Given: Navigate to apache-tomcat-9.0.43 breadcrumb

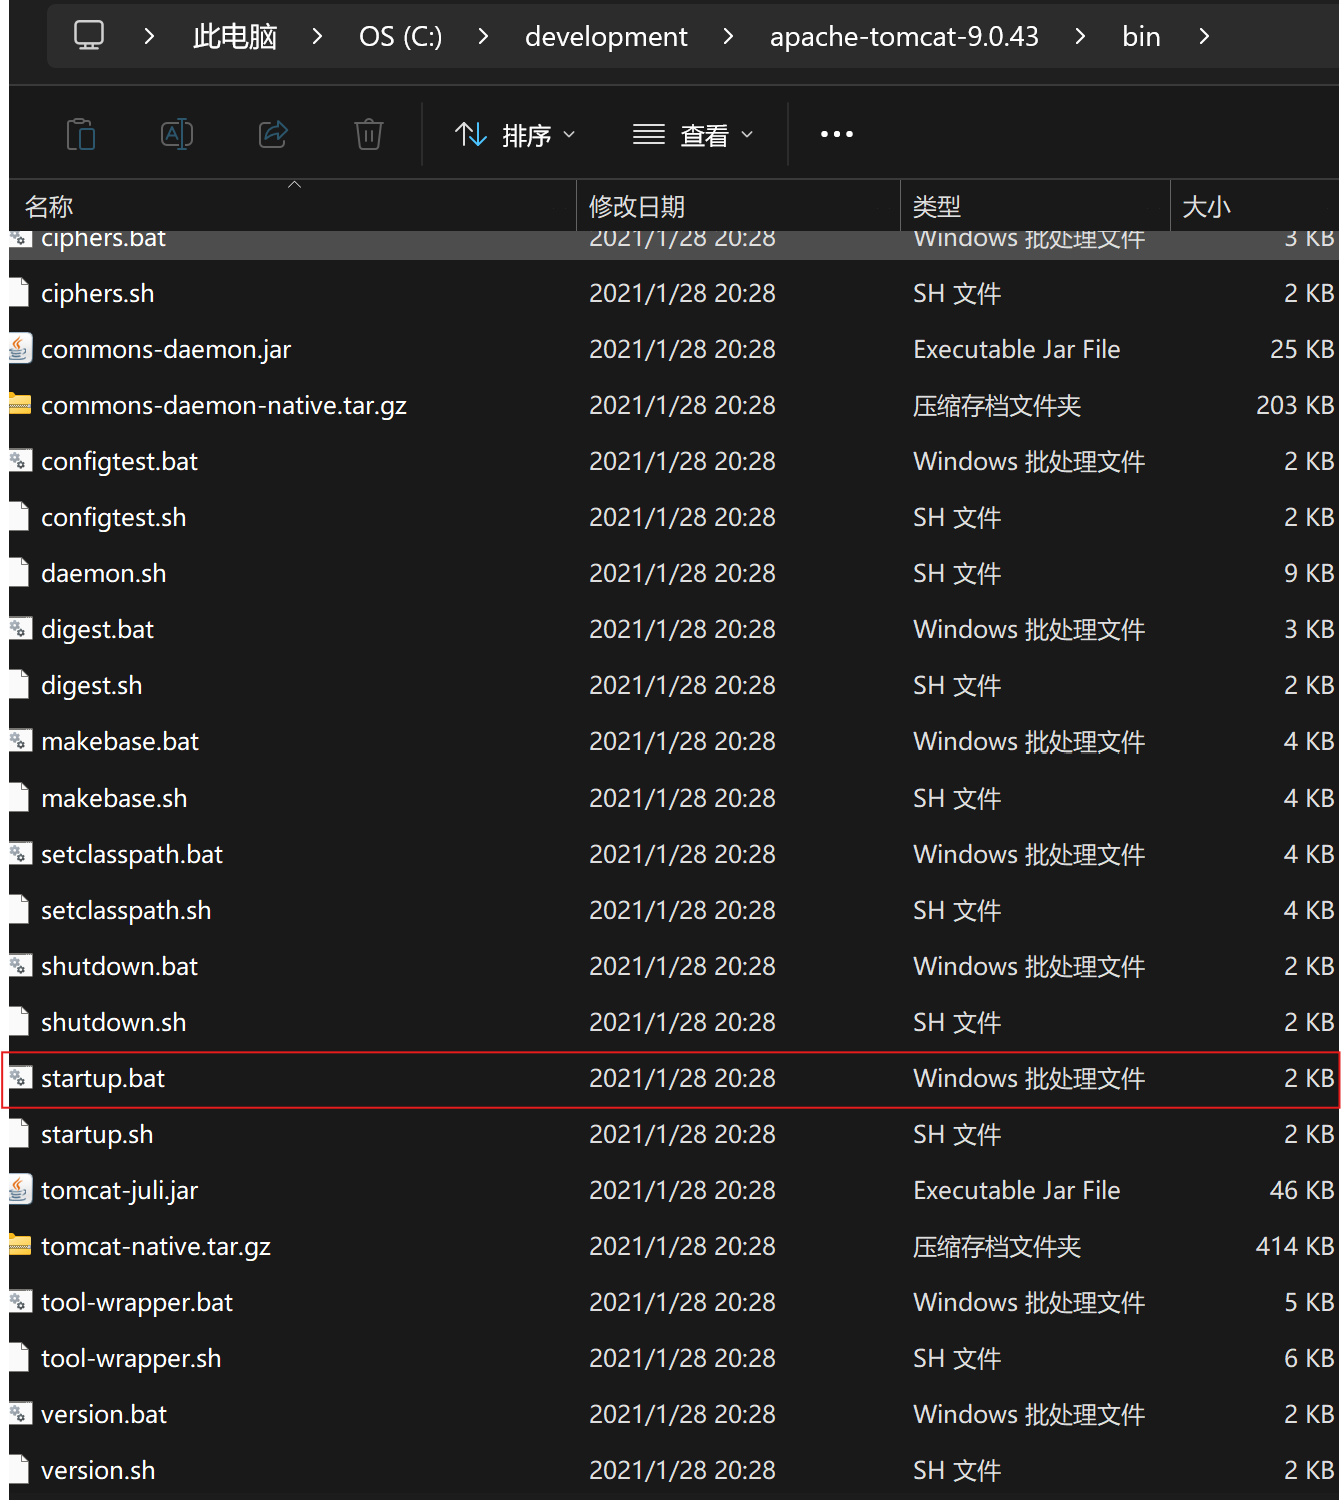Looking at the screenshot, I should point(904,37).
